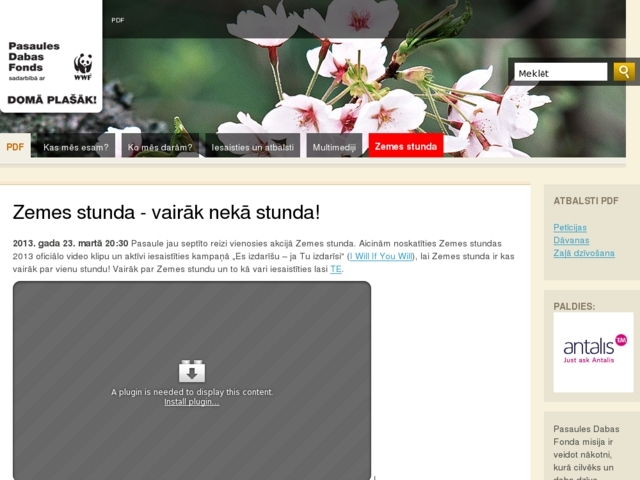This screenshot has width=640, height=480.
Task: Click the 'Zemes stunda - vairāk nekā stunda!' heading
Action: tap(167, 212)
